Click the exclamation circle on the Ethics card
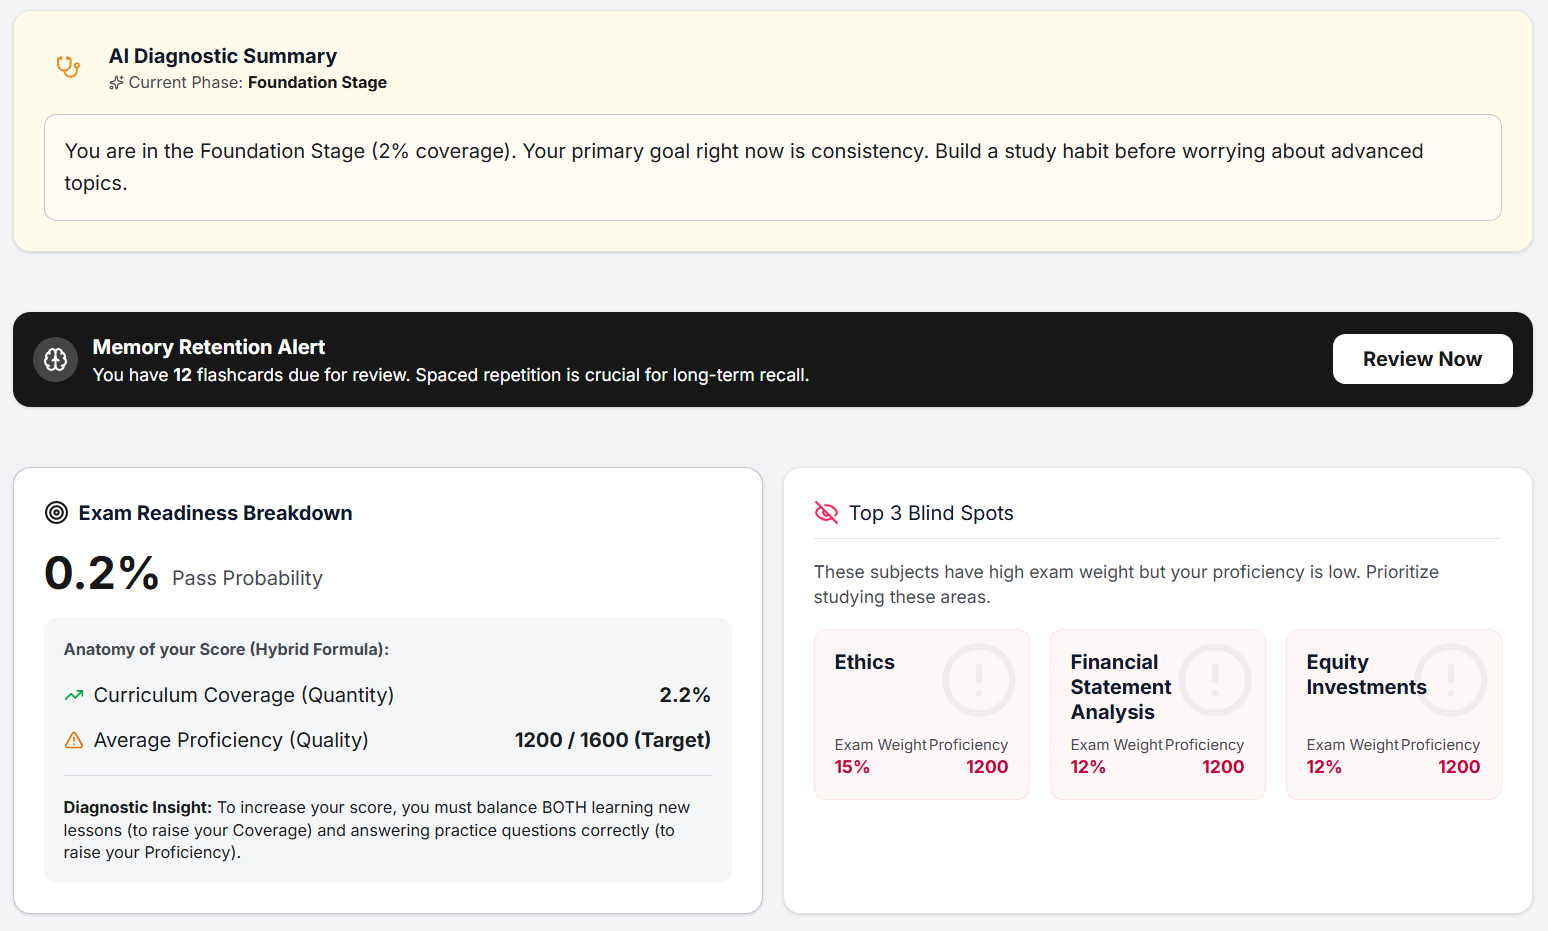 click(979, 680)
